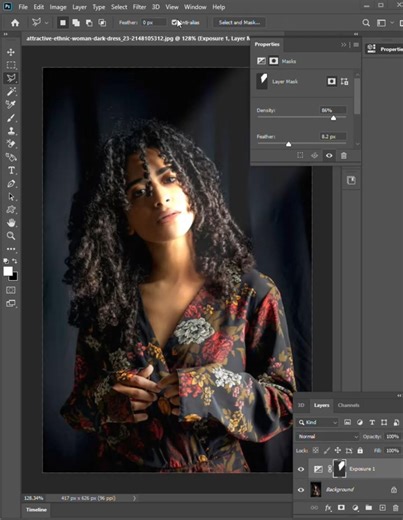
Task: Create a new group folder icon
Action: point(368,508)
